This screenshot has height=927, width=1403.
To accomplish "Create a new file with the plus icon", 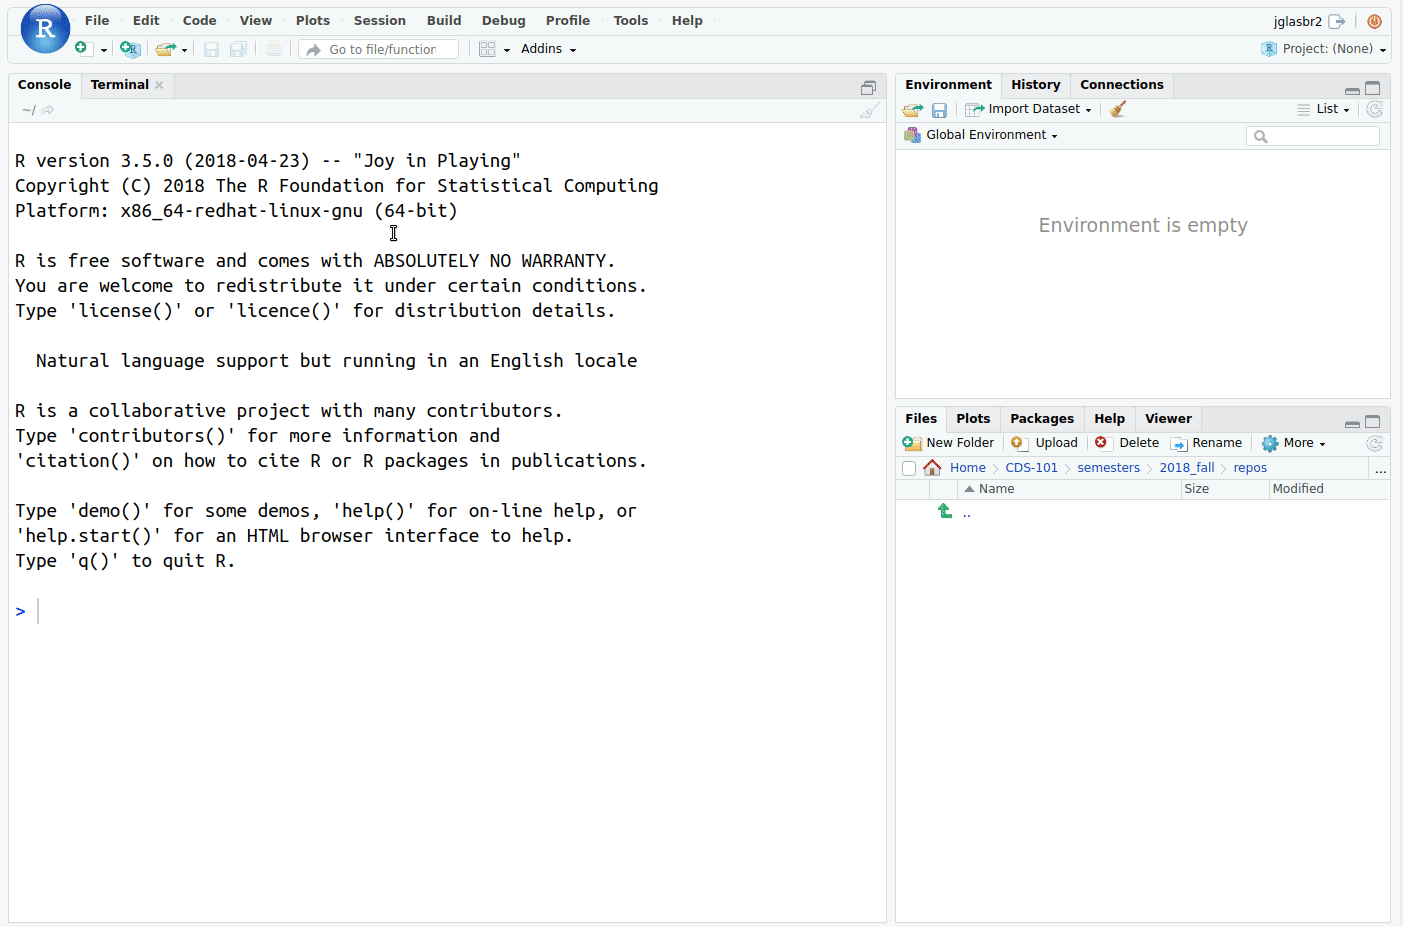I will click(x=82, y=48).
